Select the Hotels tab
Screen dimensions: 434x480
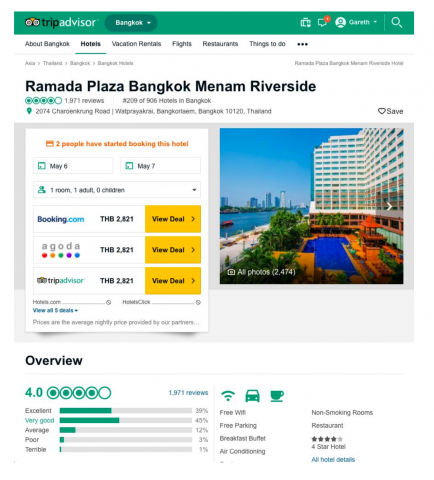(90, 44)
